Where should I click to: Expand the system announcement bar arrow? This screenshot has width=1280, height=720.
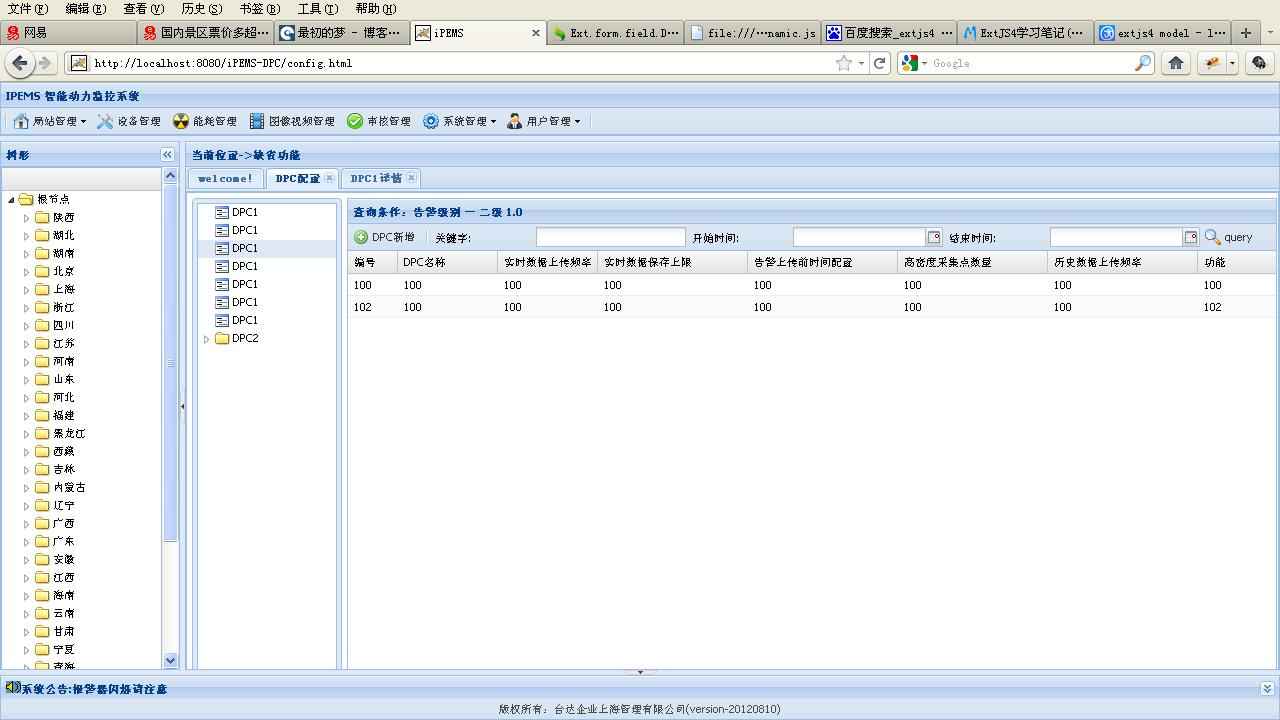1267,688
